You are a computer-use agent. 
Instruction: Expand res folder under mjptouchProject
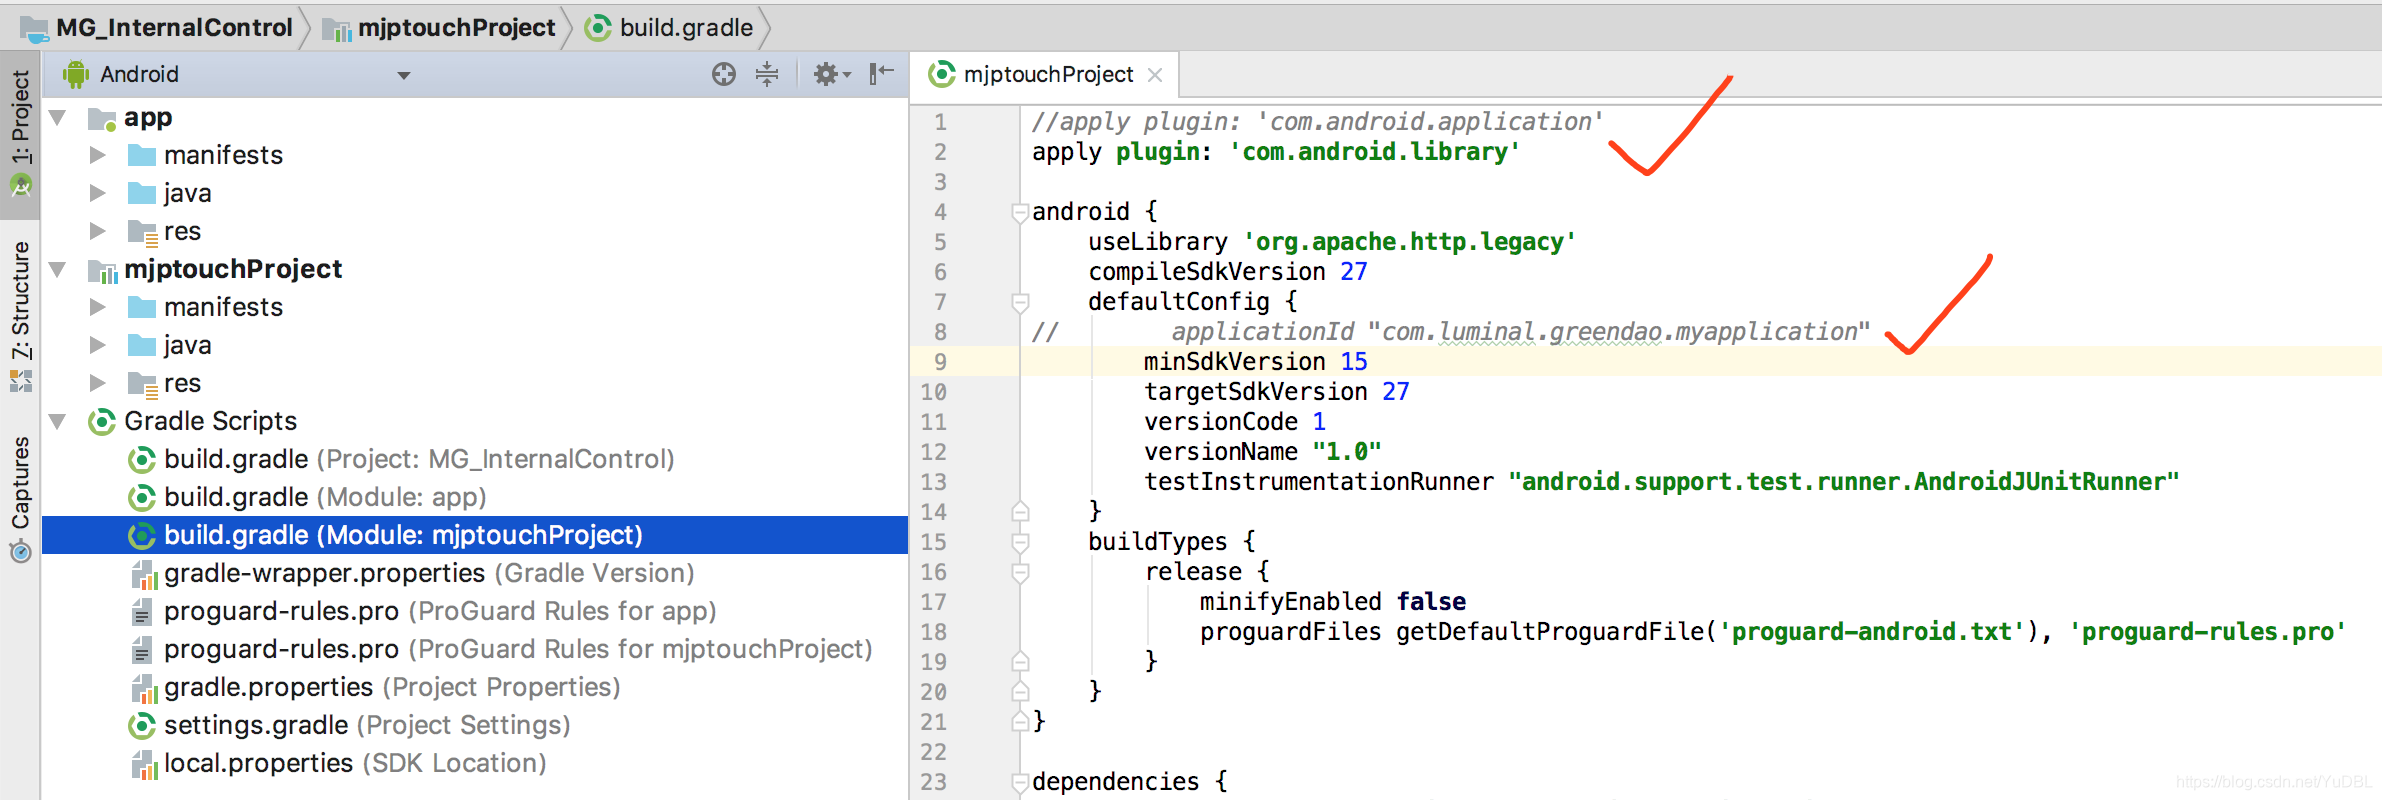98,383
